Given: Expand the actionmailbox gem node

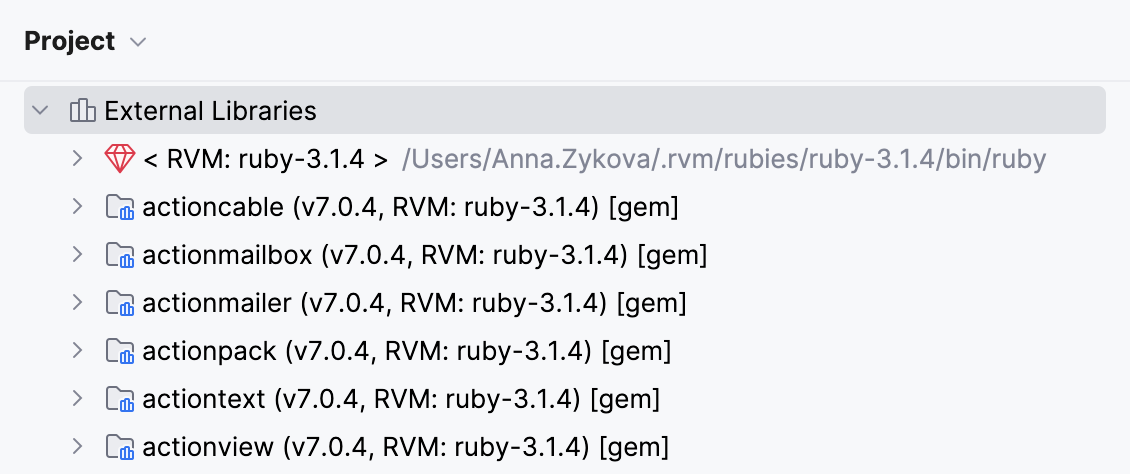Looking at the screenshot, I should tap(77, 255).
